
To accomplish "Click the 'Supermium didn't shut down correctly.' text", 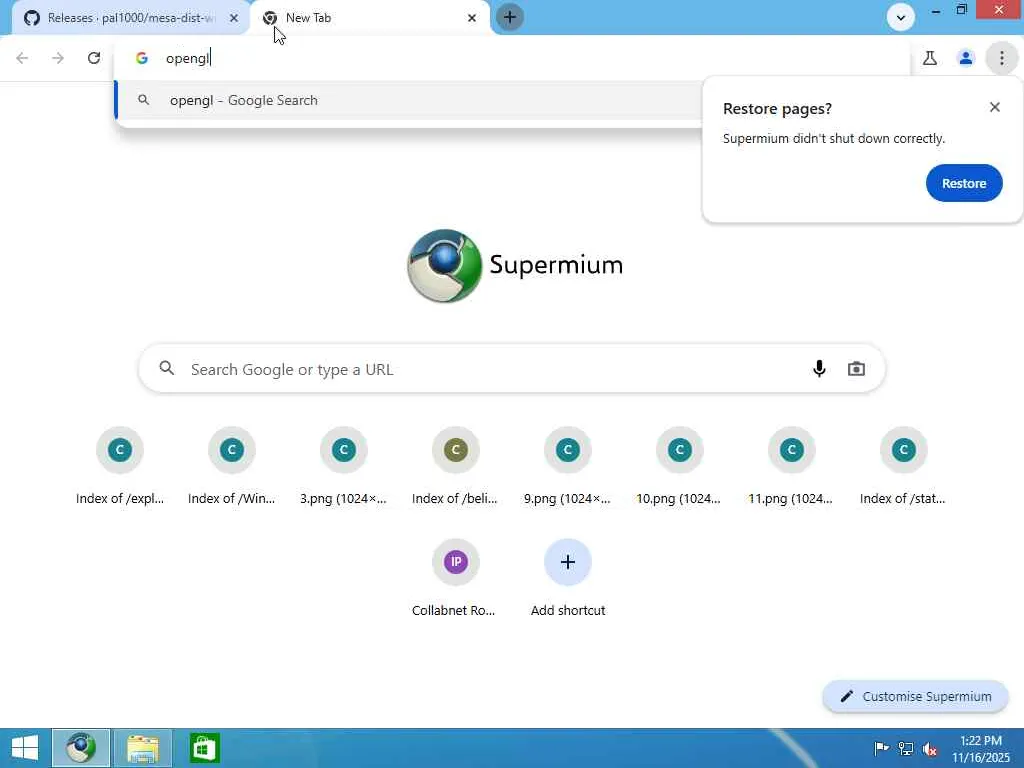I will (x=834, y=138).
